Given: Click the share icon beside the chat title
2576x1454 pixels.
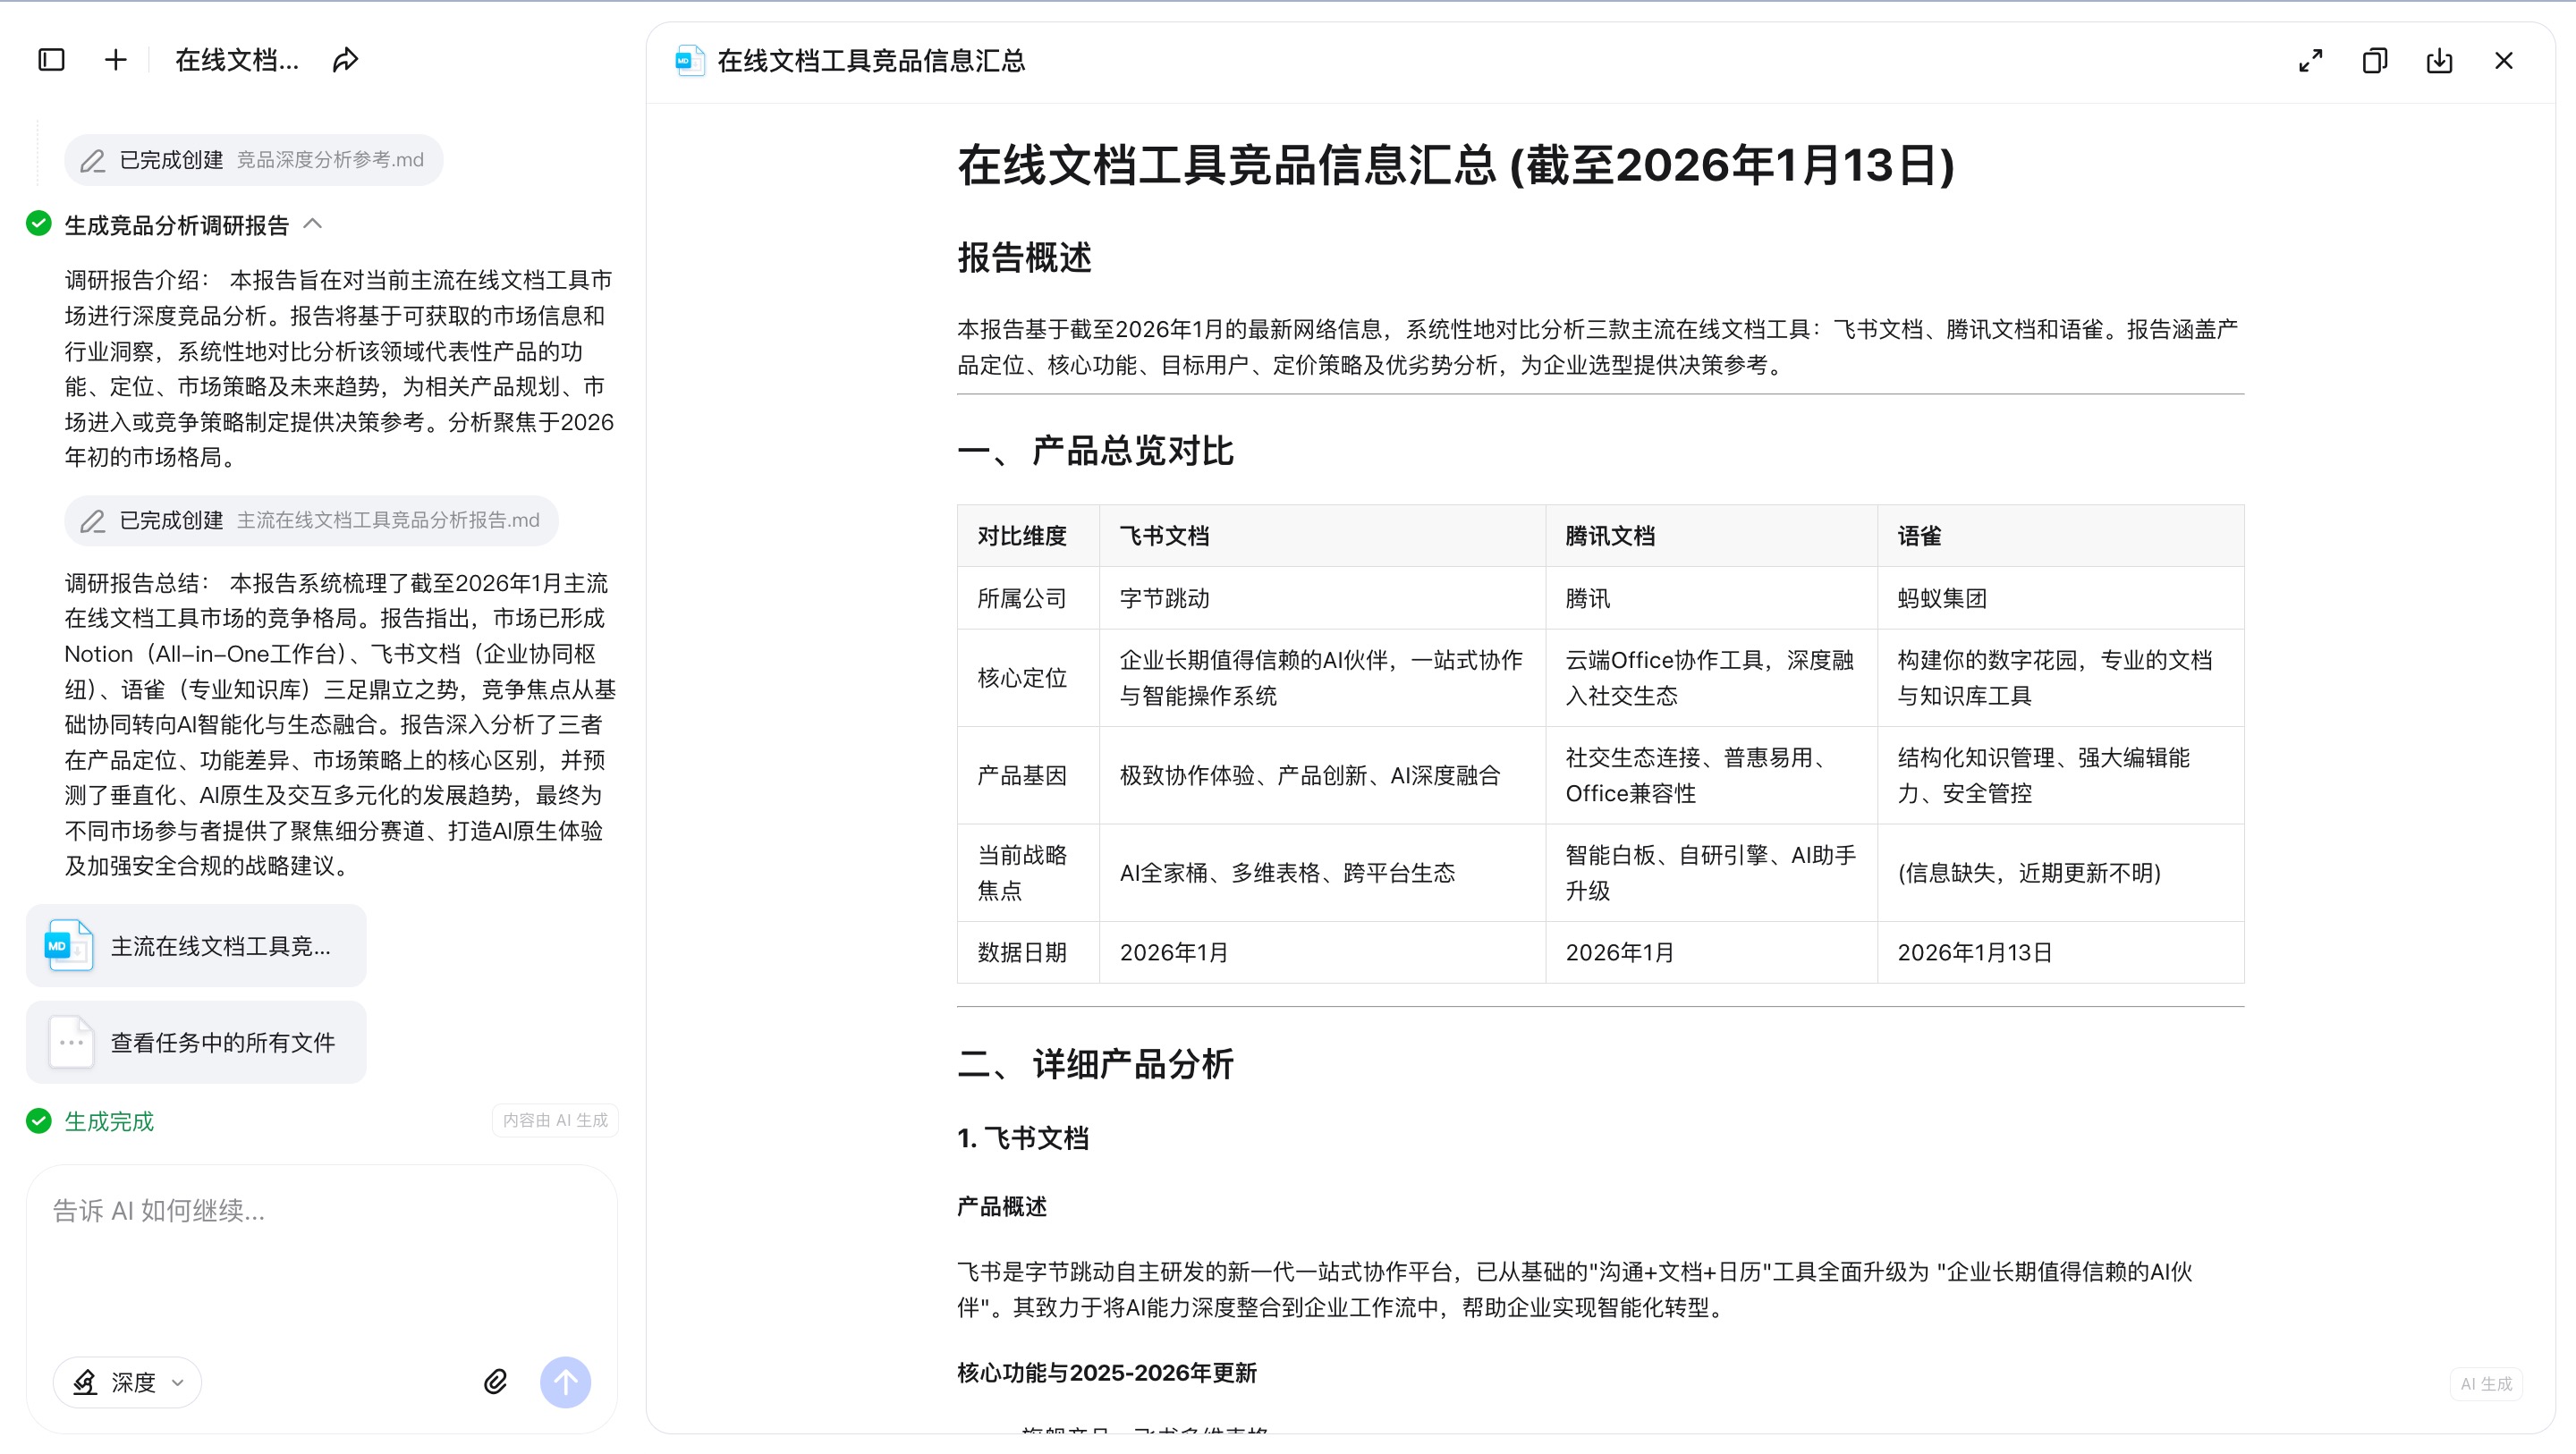Looking at the screenshot, I should [344, 60].
